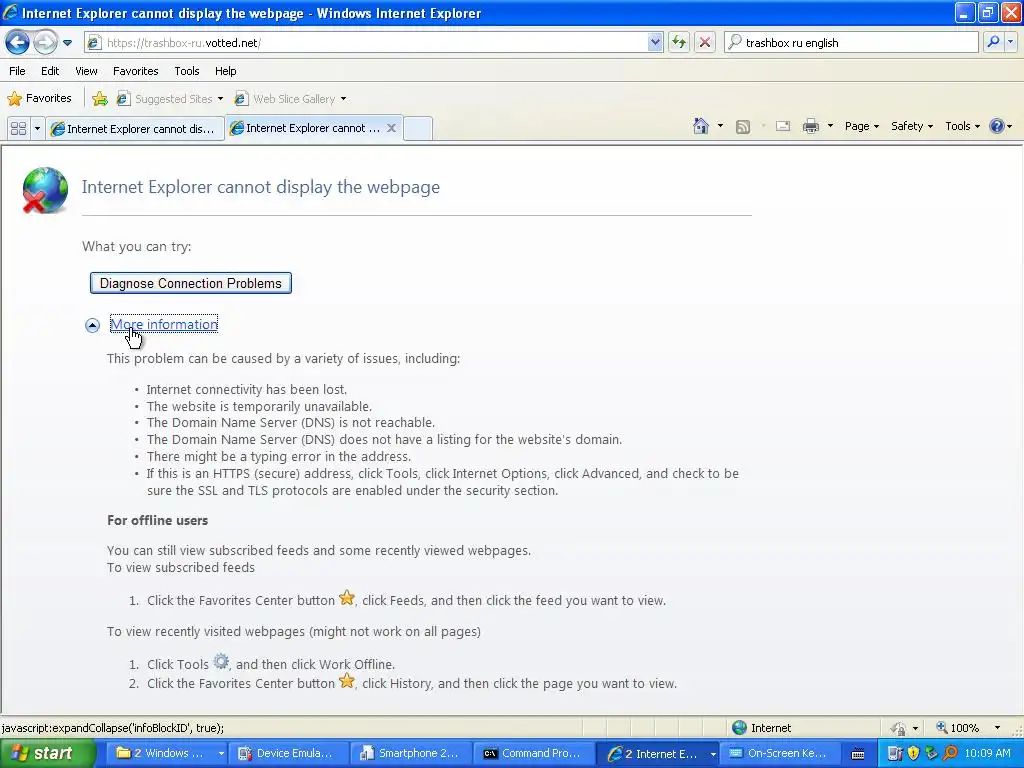Click the Home icon in command bar
The image size is (1024, 768).
point(701,126)
